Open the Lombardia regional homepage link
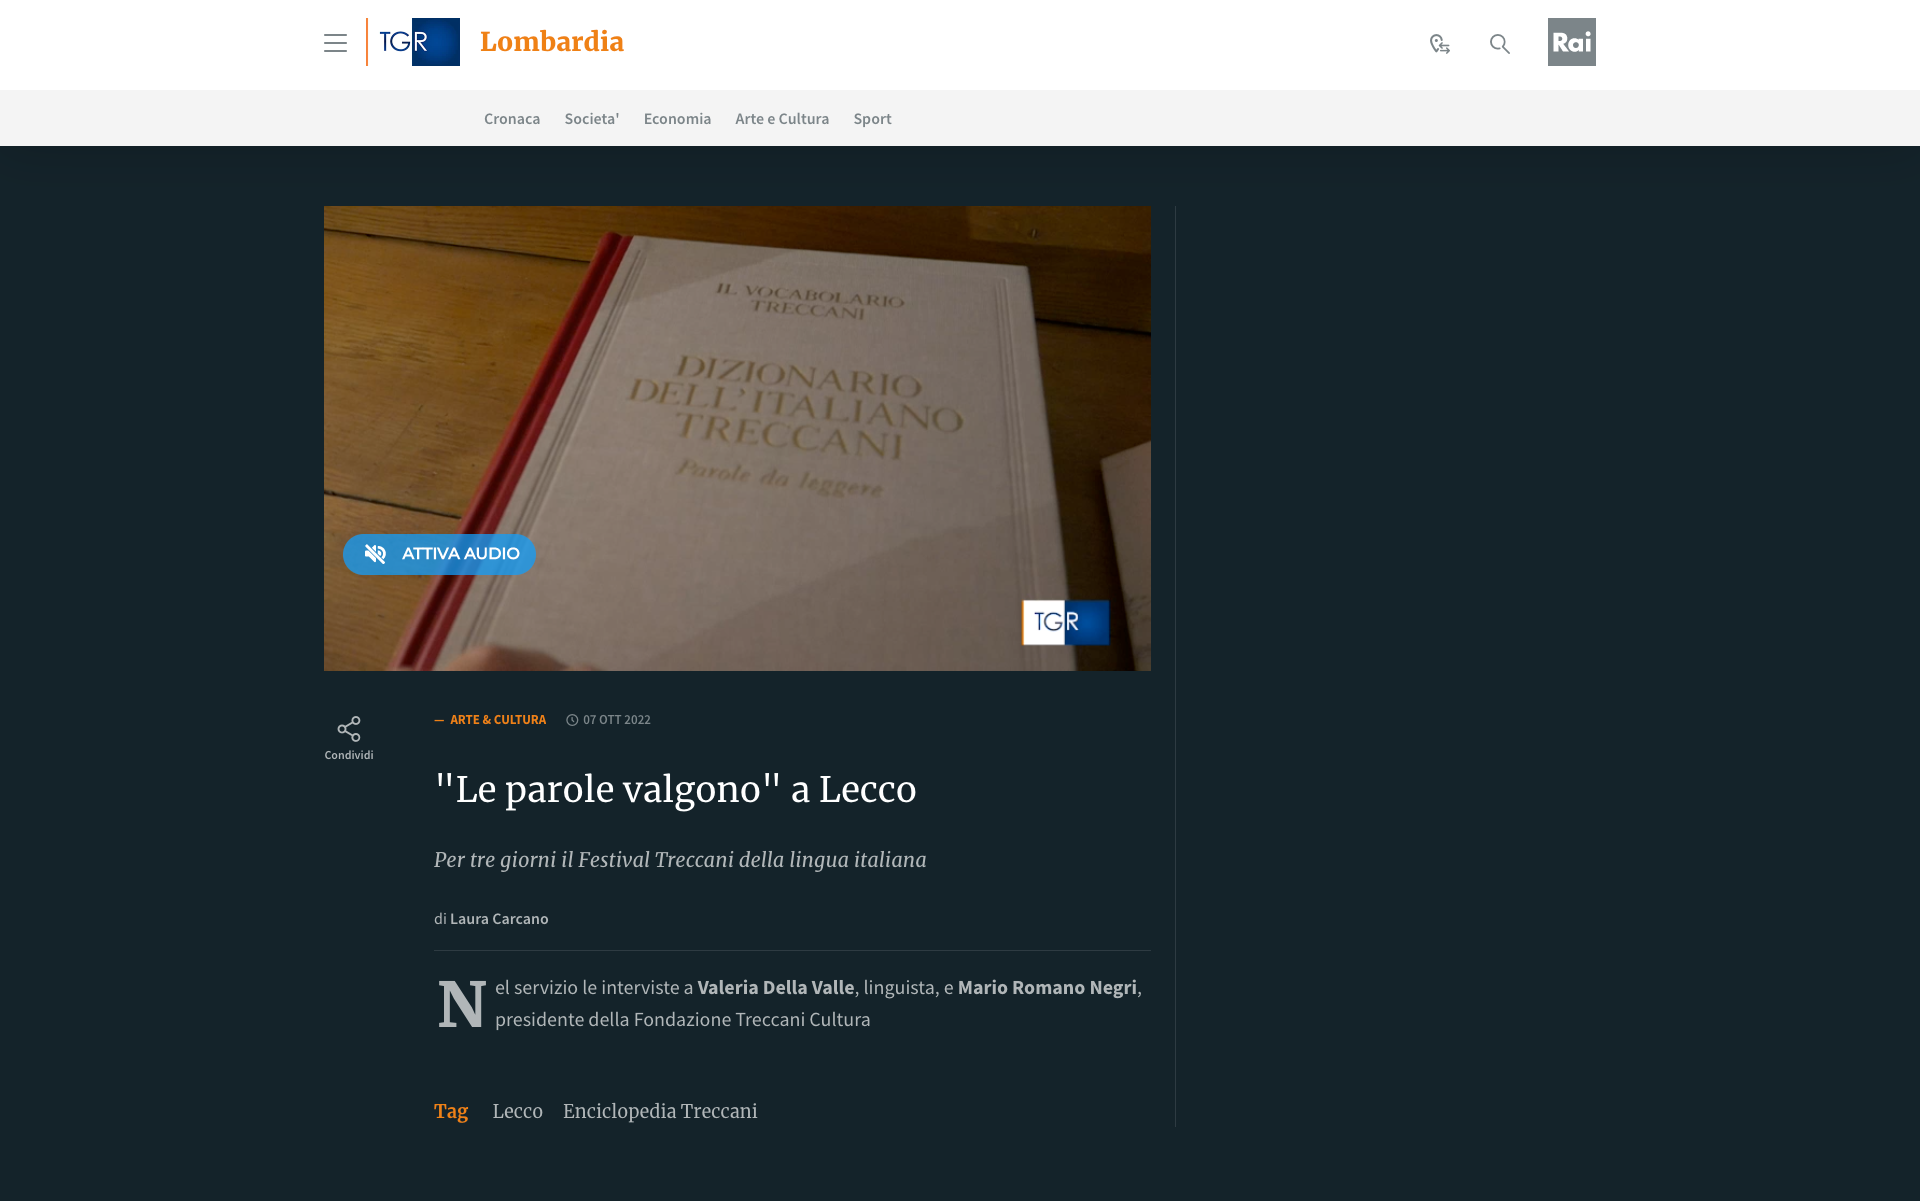1920x1201 pixels. tap(552, 42)
